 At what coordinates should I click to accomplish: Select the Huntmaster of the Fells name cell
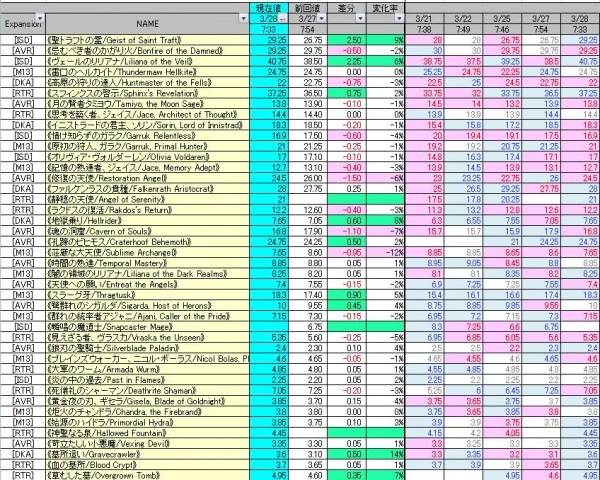(147, 83)
